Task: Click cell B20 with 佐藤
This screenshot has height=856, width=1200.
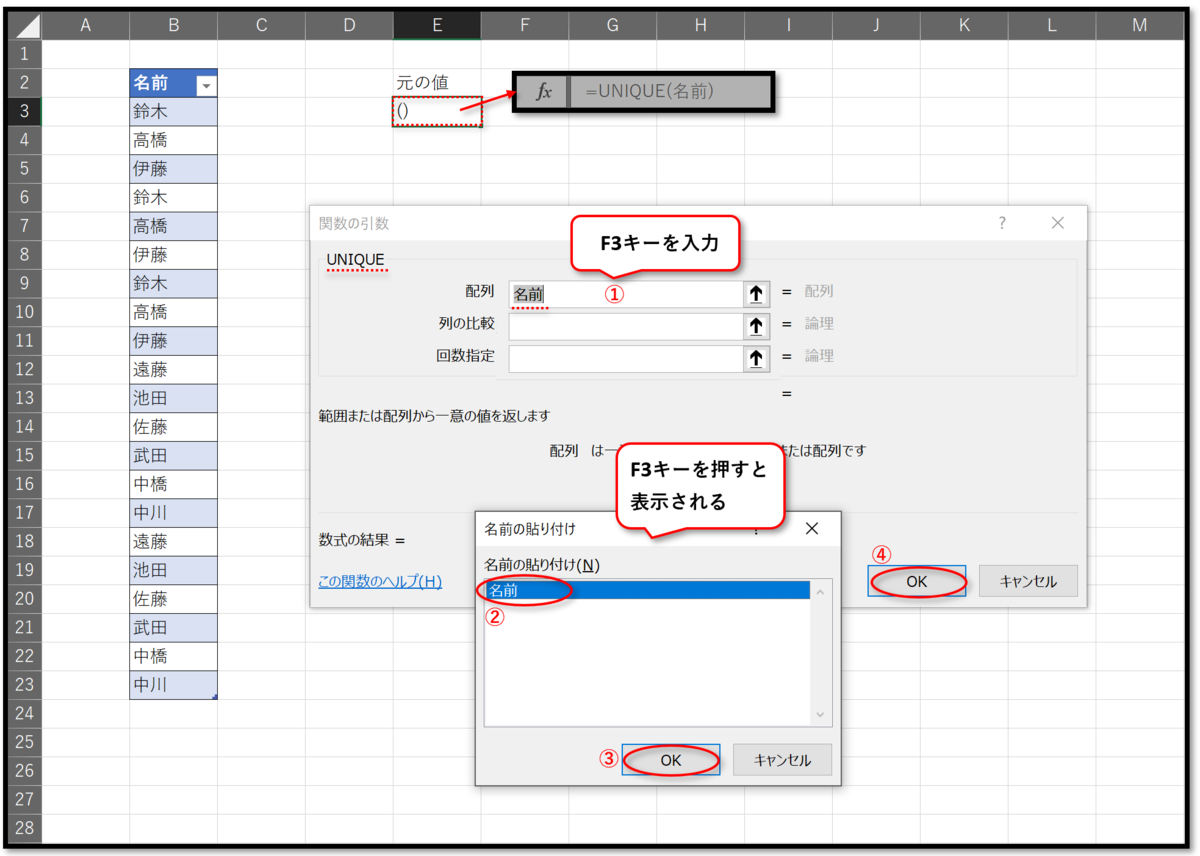Action: click(x=173, y=599)
